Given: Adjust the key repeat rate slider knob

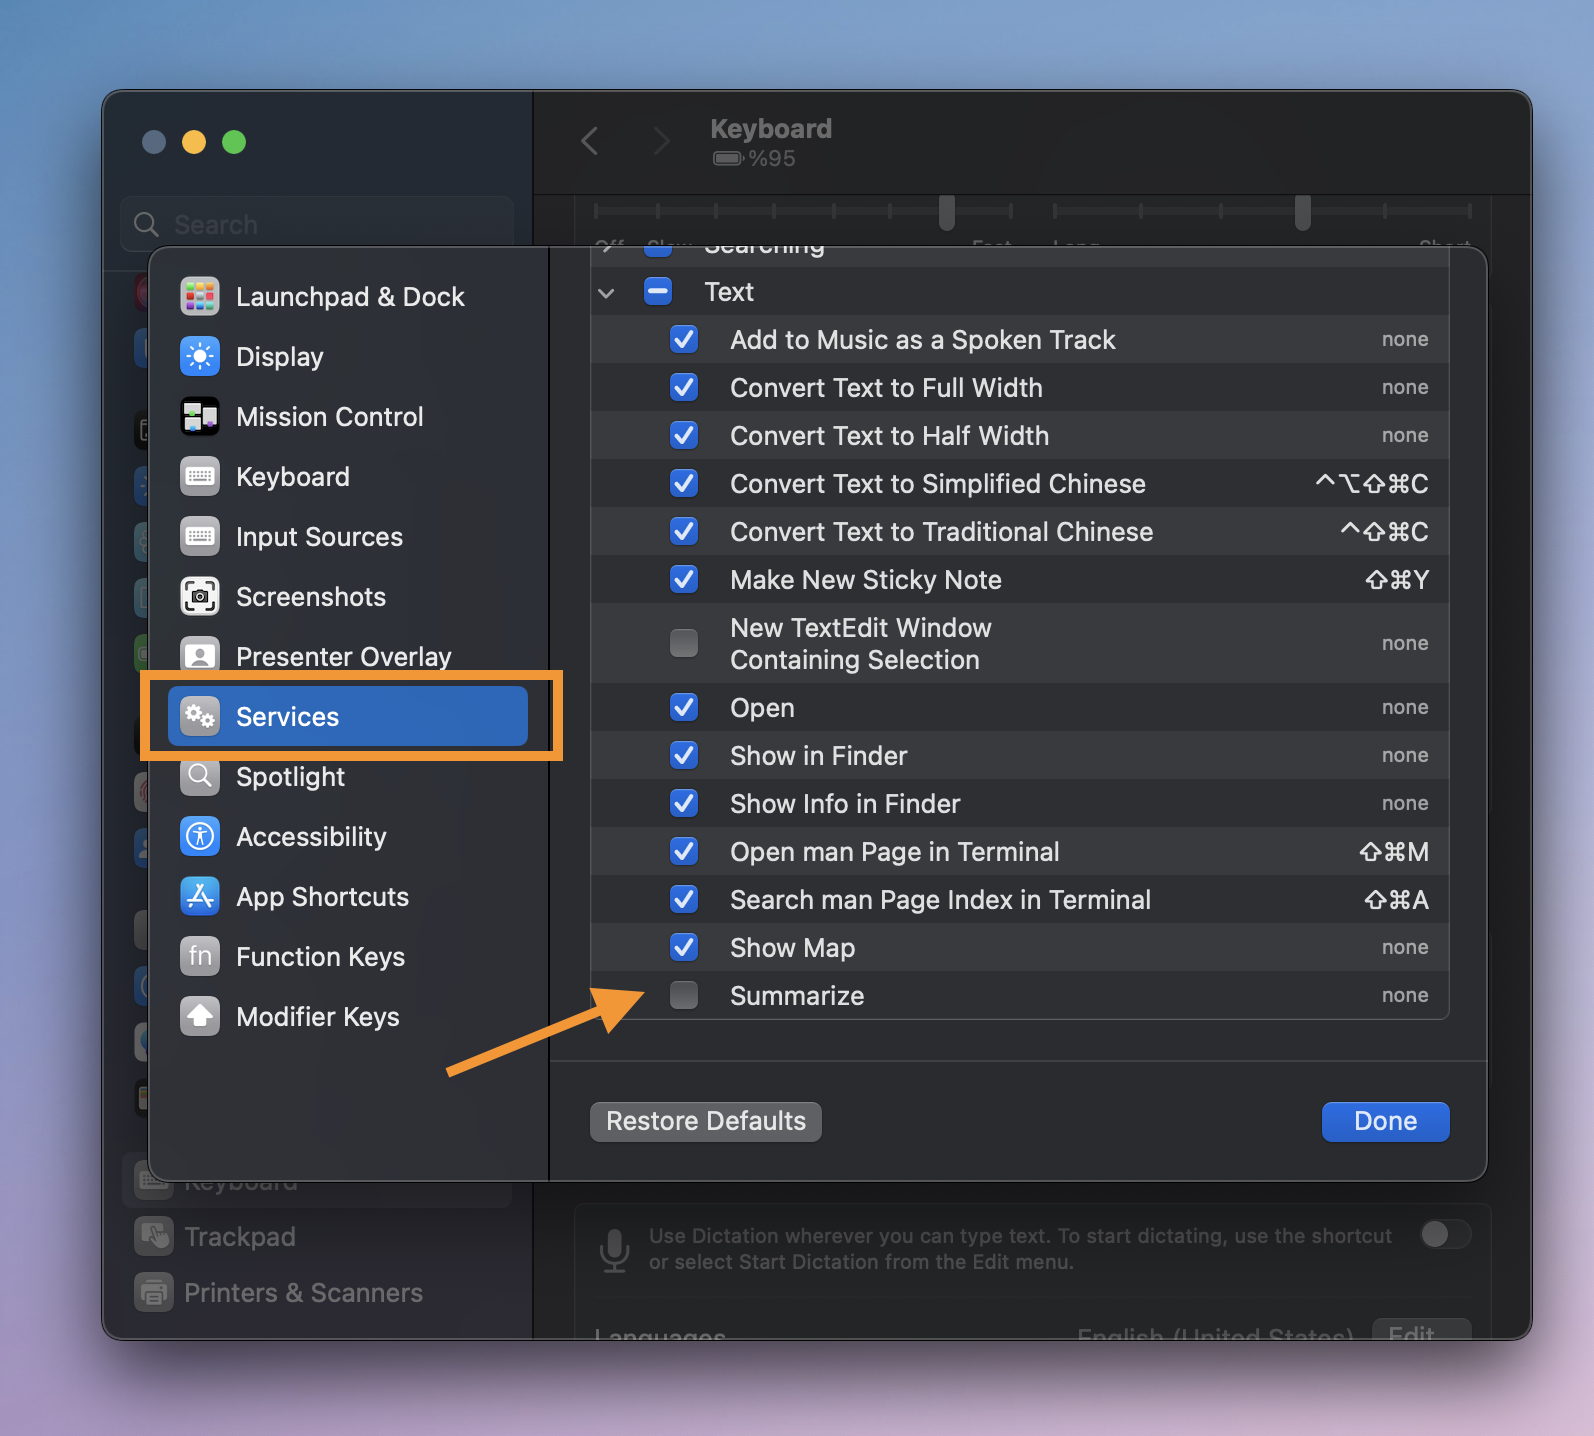Looking at the screenshot, I should coord(947,212).
